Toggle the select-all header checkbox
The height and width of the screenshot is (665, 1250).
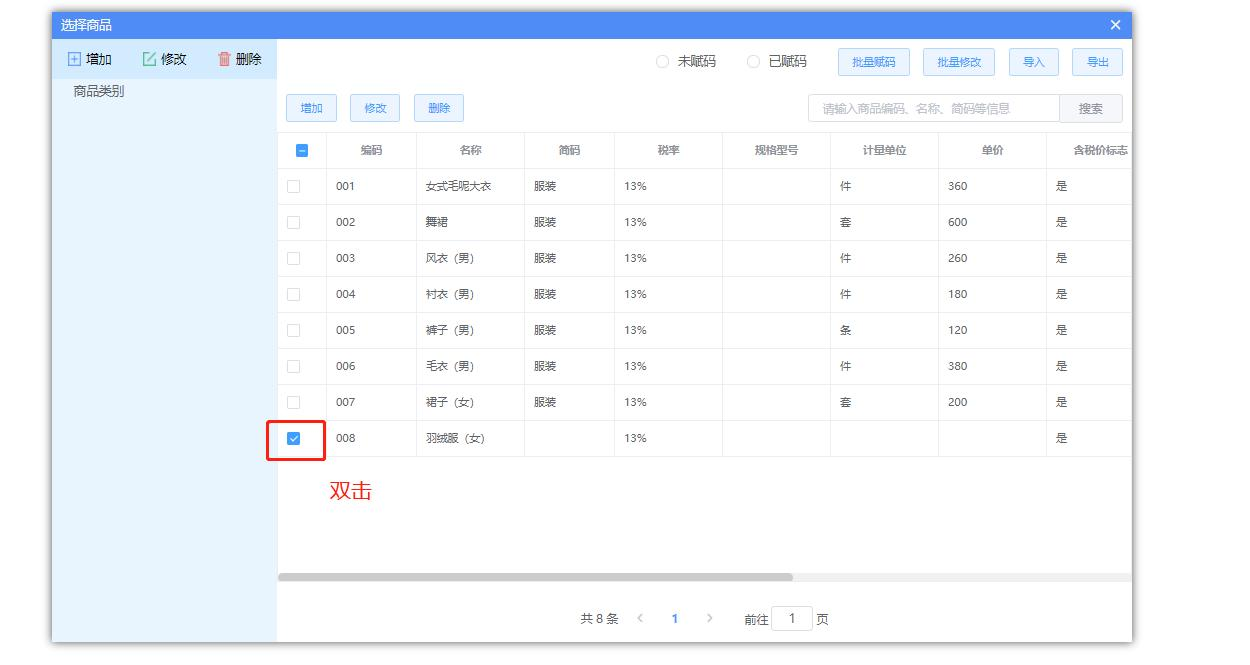[302, 151]
